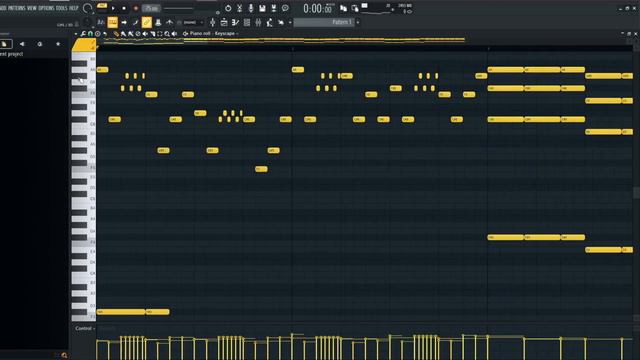640x360 pixels.
Task: Open the HELP menu
Action: 74,8
